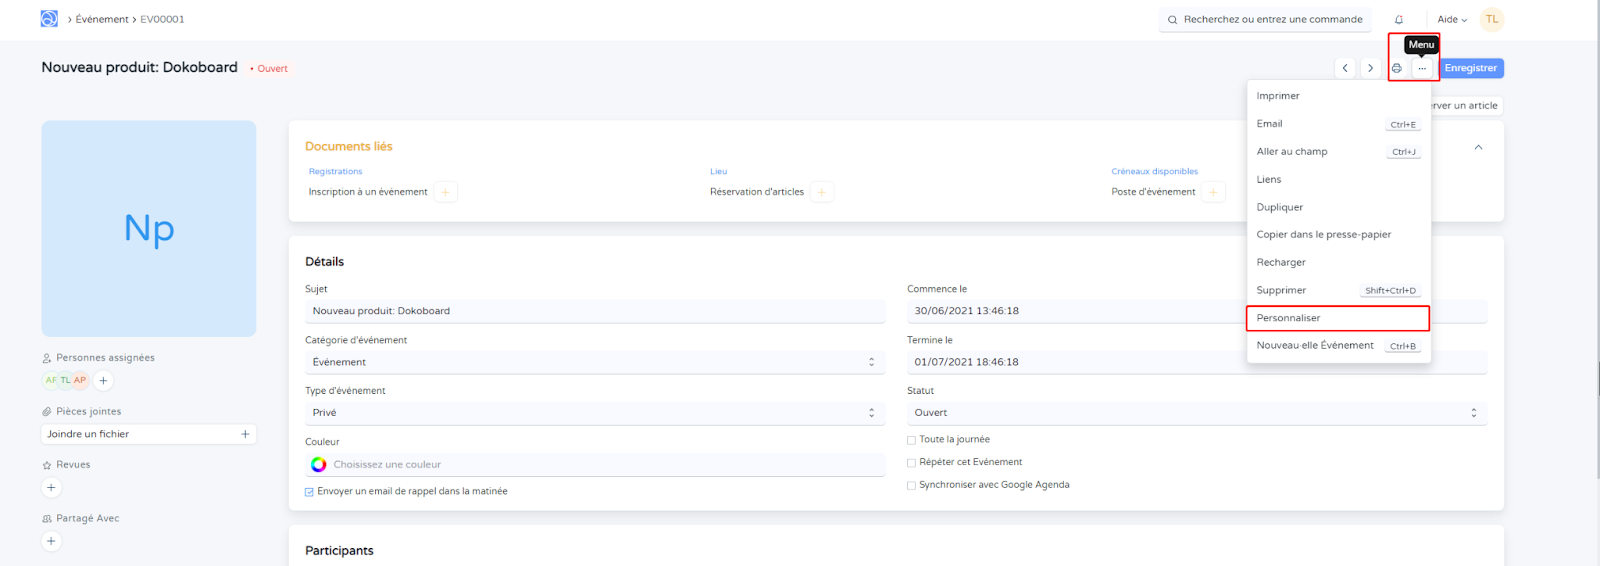Click plus next to Inscription à un événement

point(445,192)
